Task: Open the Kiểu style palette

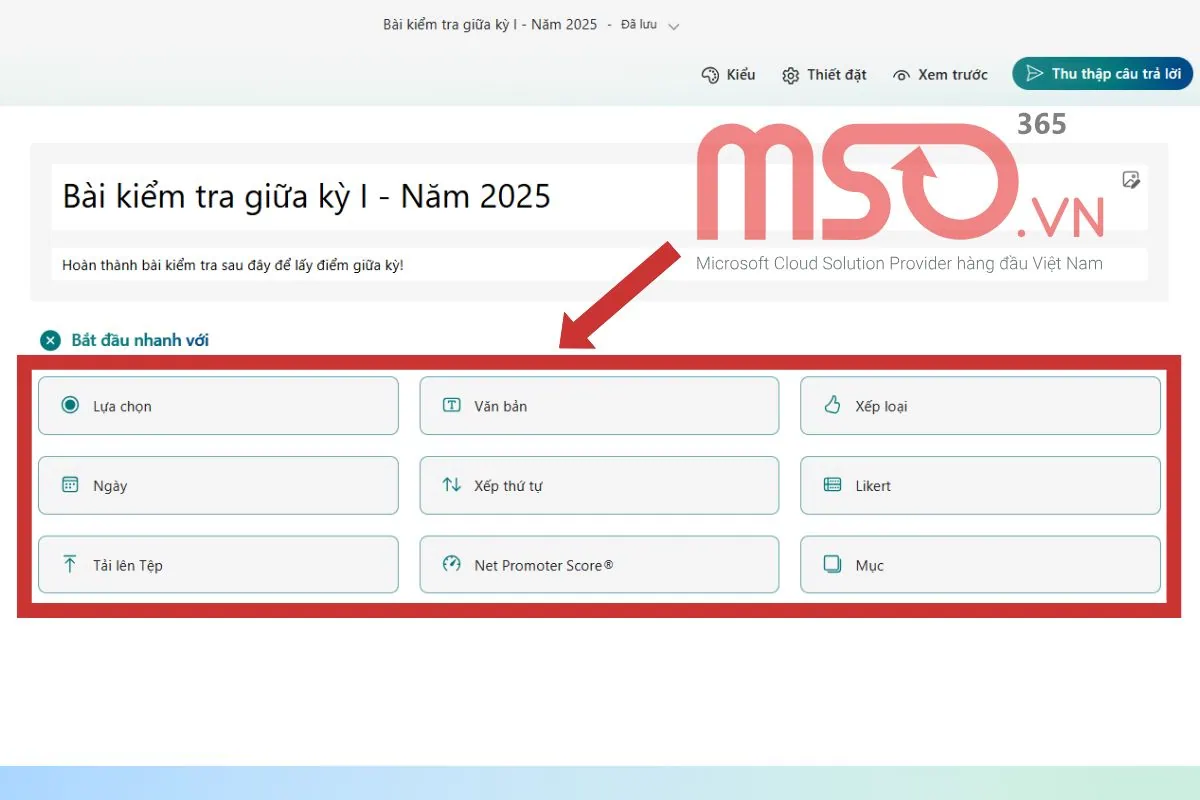Action: click(728, 75)
